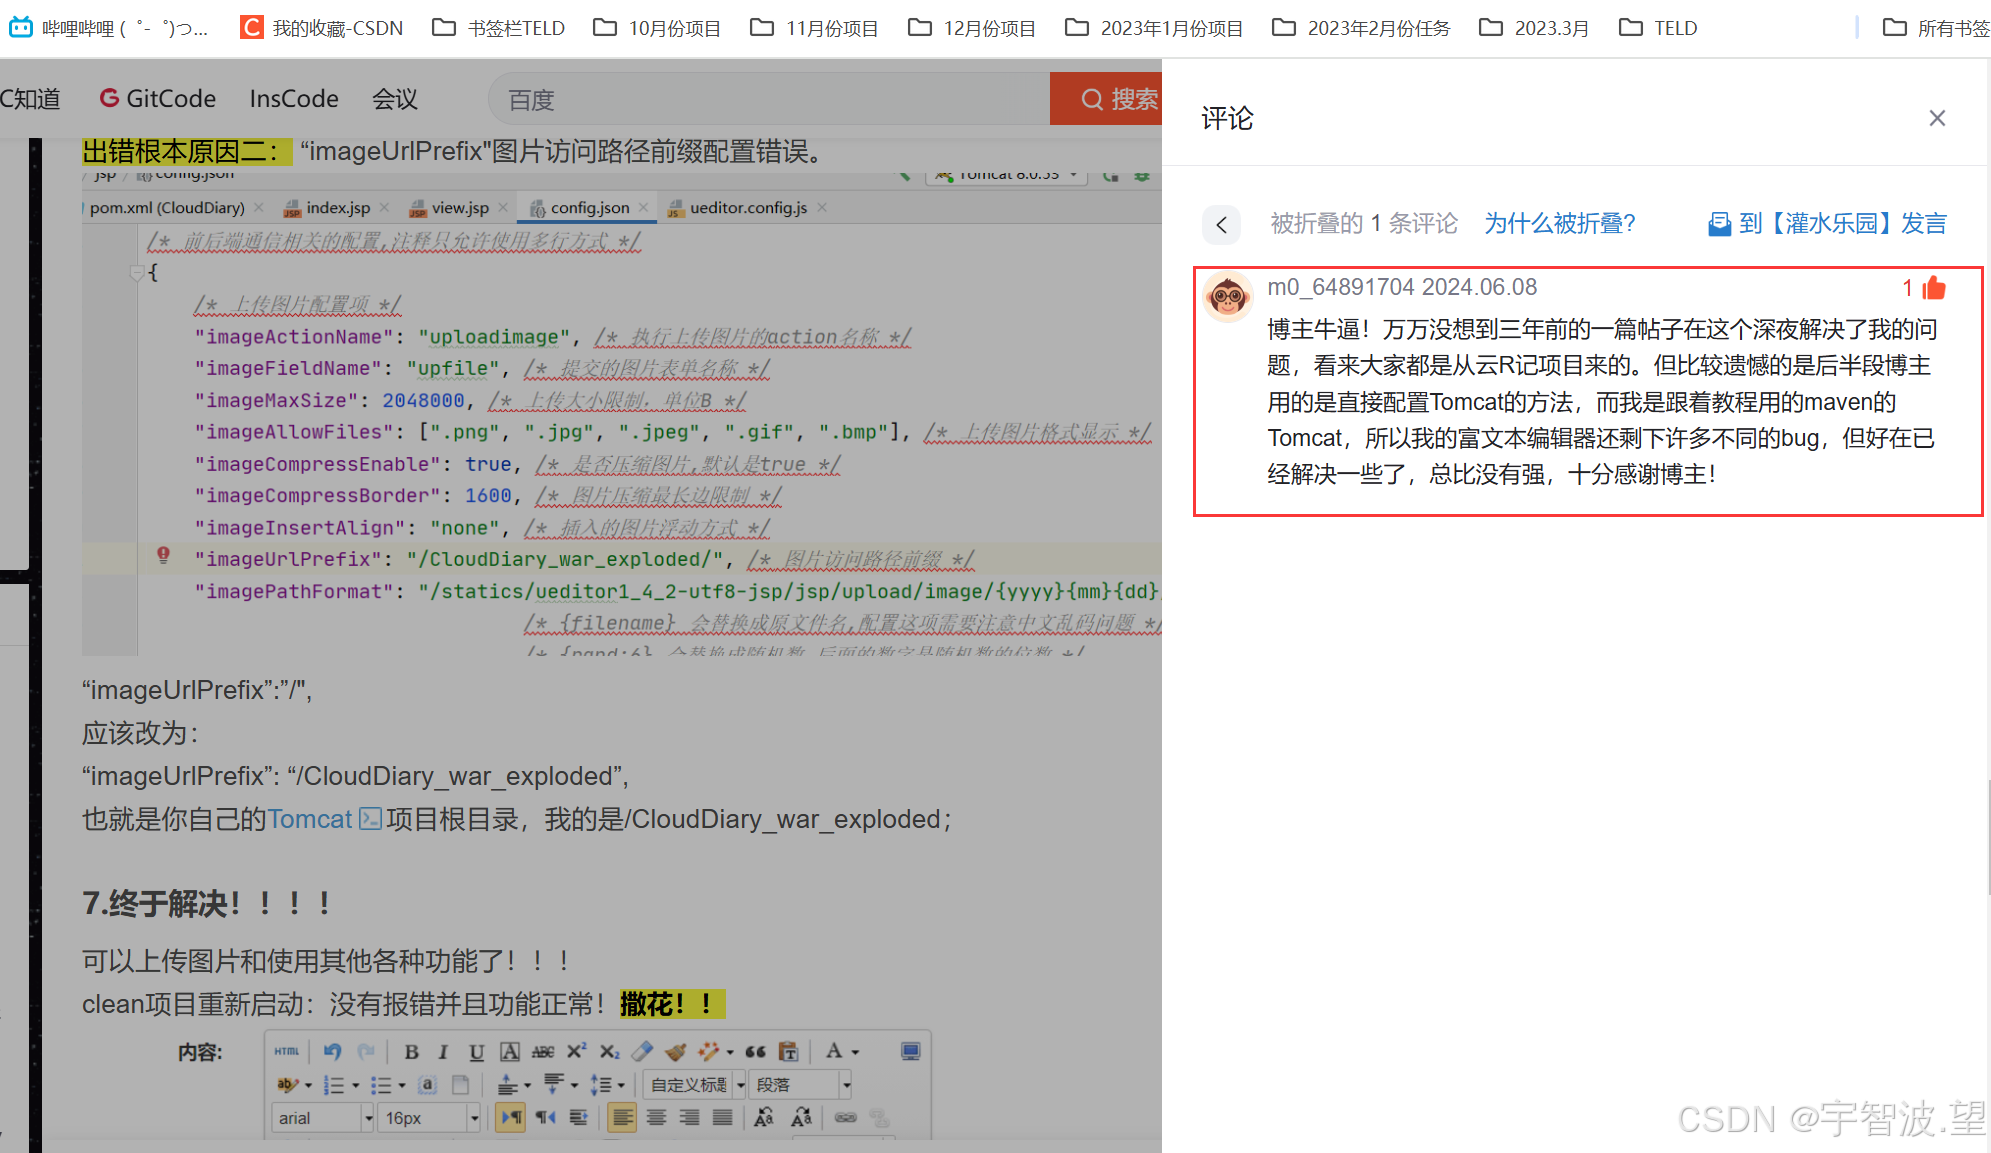Click the orange 搜索 search button

1108,99
